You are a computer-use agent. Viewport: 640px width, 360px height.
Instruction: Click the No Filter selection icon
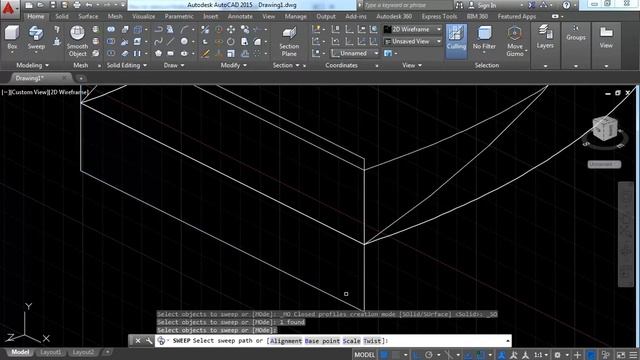[484, 38]
